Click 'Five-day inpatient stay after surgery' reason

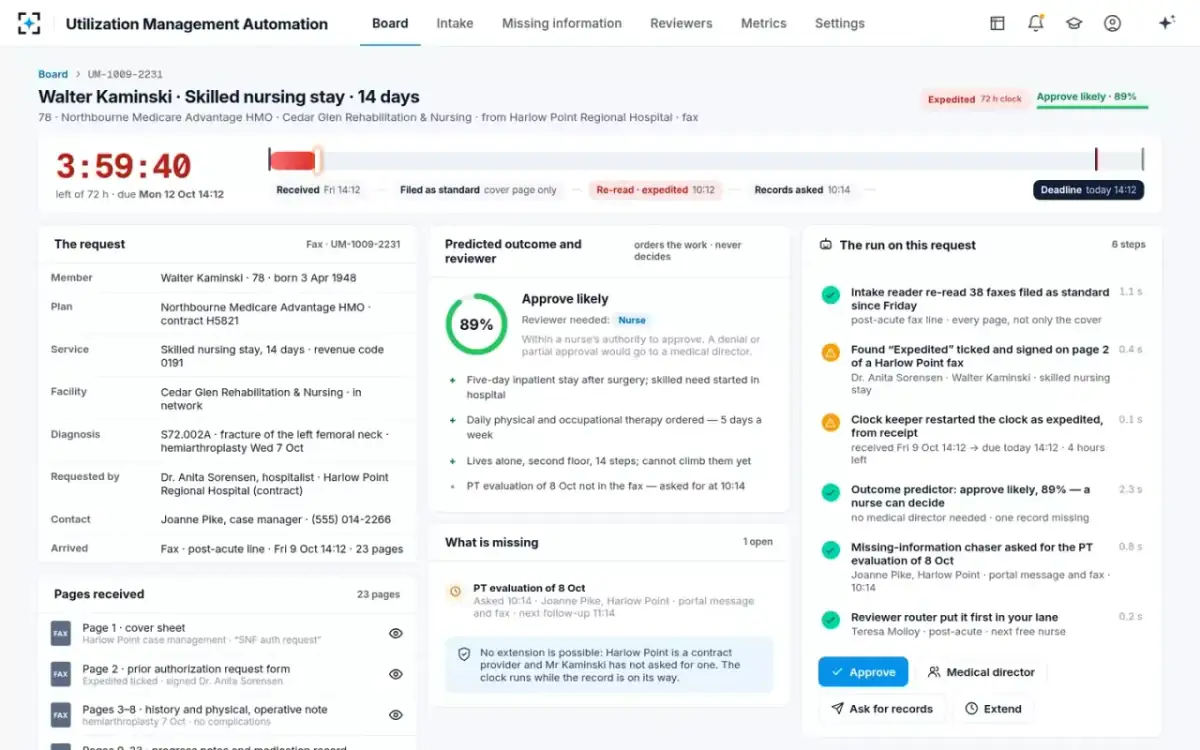(613, 387)
